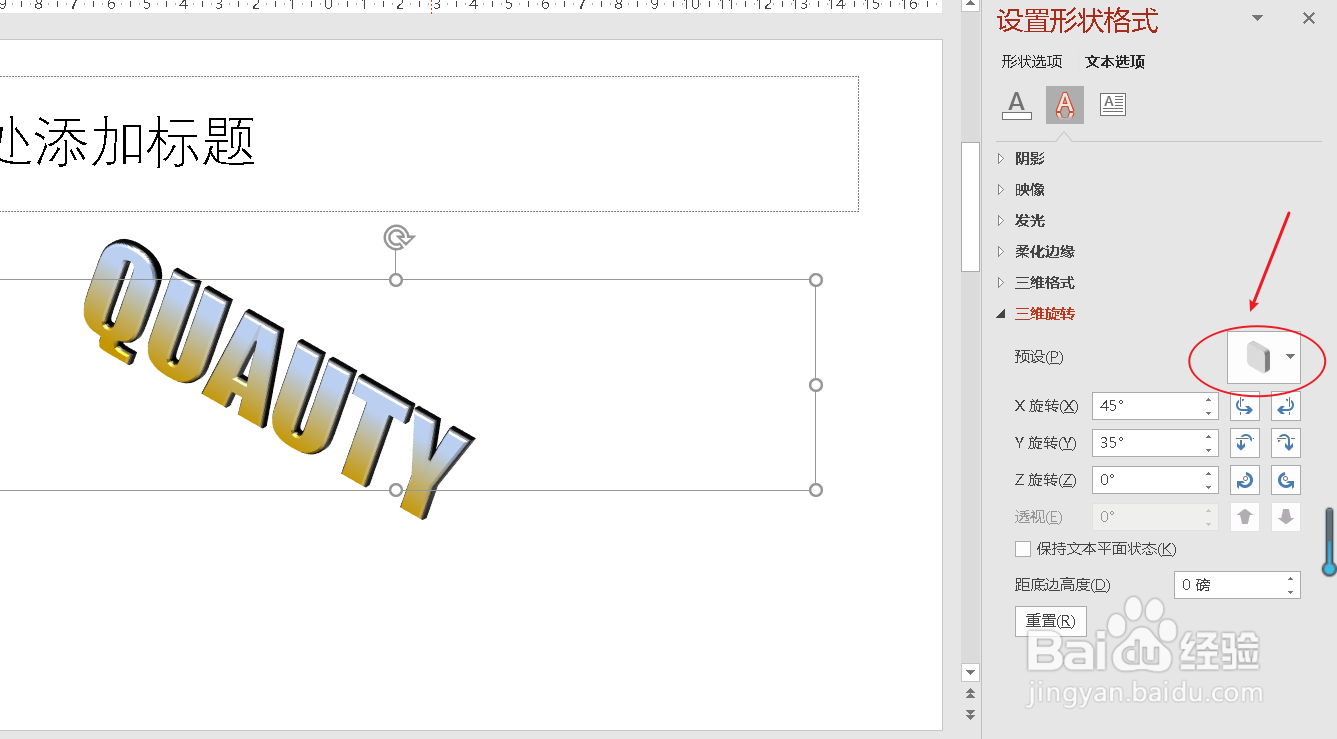Open the Text Box layout icon tab
This screenshot has width=1337, height=739.
tap(1113, 104)
